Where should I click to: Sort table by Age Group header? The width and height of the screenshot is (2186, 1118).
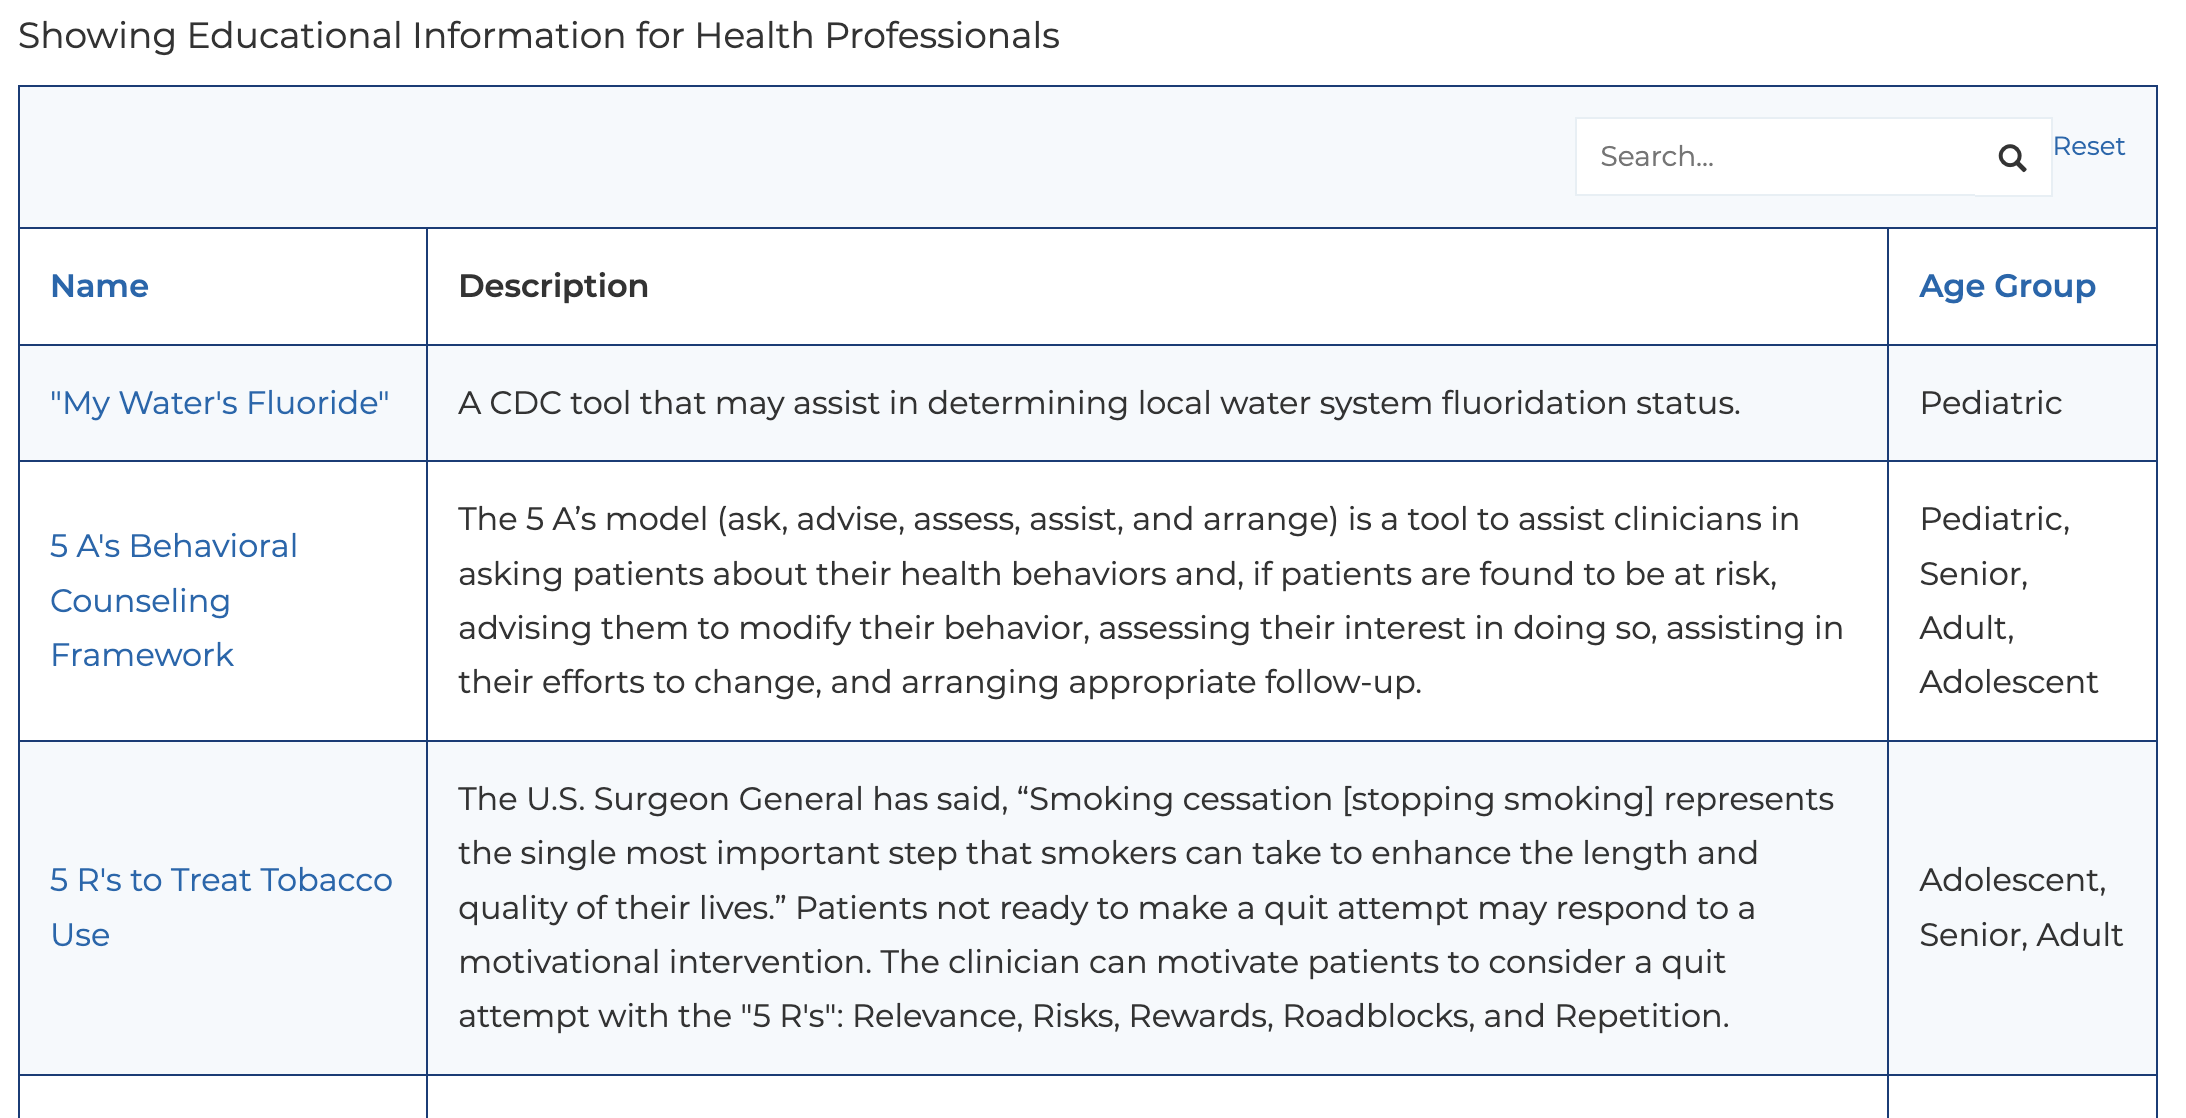2007,286
